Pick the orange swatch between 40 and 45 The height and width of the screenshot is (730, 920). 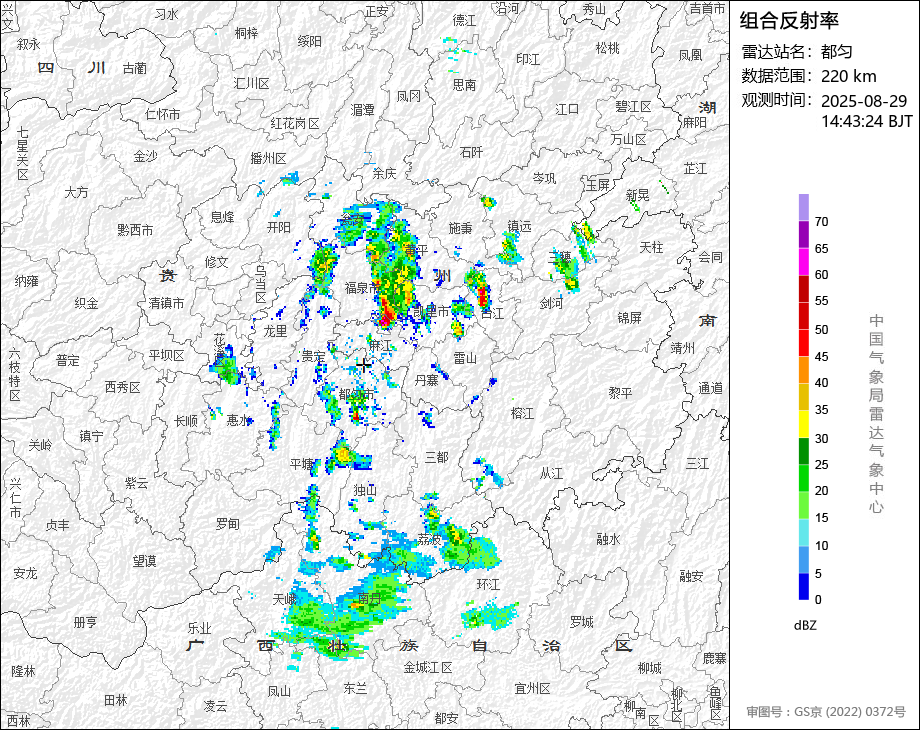click(804, 369)
